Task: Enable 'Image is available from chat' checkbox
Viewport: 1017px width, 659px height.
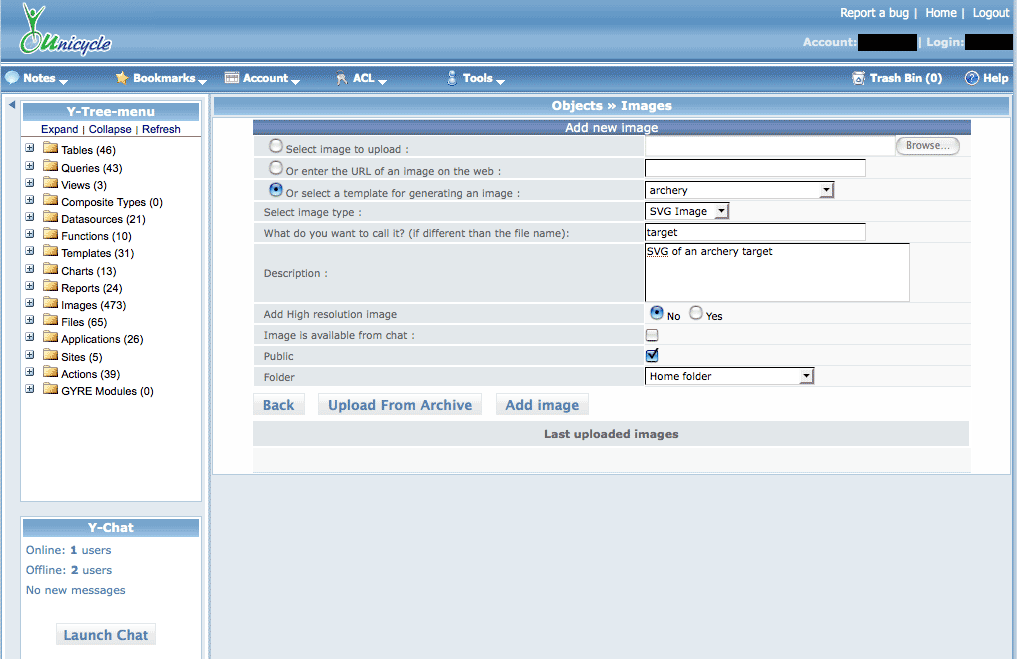Action: 652,335
